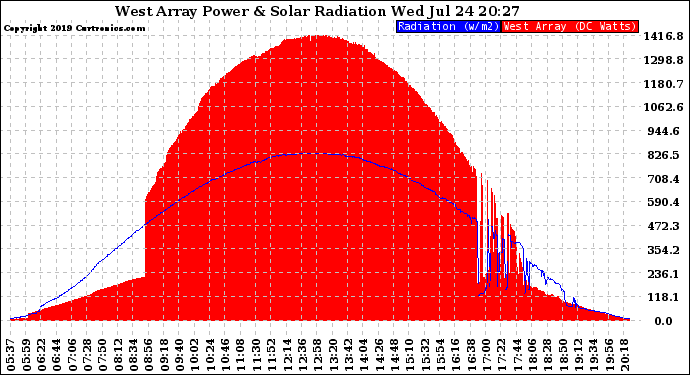Click the x-axis time label 08:34
690x375 pixels.
pyautogui.click(x=133, y=355)
